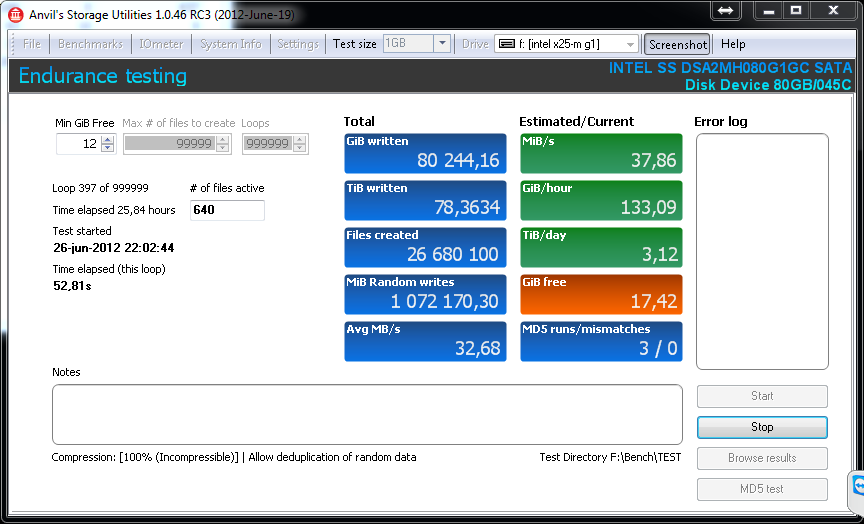The height and width of the screenshot is (524, 864).
Task: Click inside the Notes text box
Action: [367, 414]
